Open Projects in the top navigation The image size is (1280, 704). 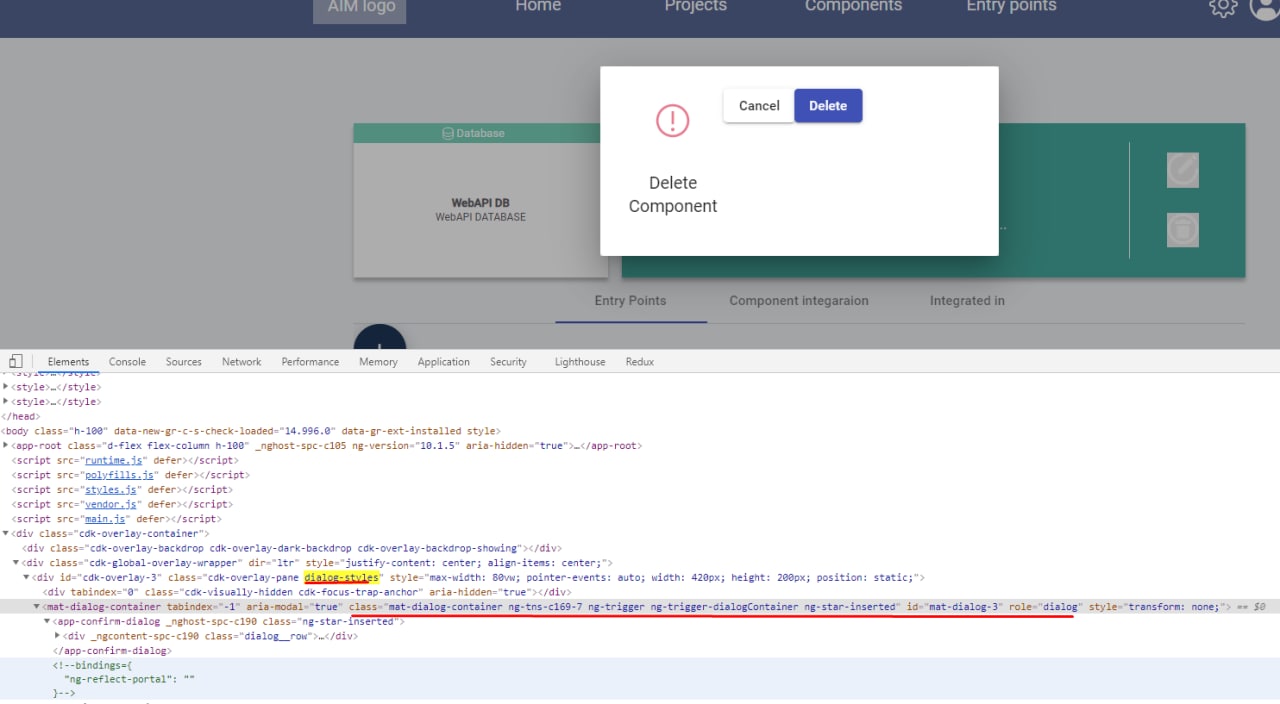pyautogui.click(x=696, y=7)
